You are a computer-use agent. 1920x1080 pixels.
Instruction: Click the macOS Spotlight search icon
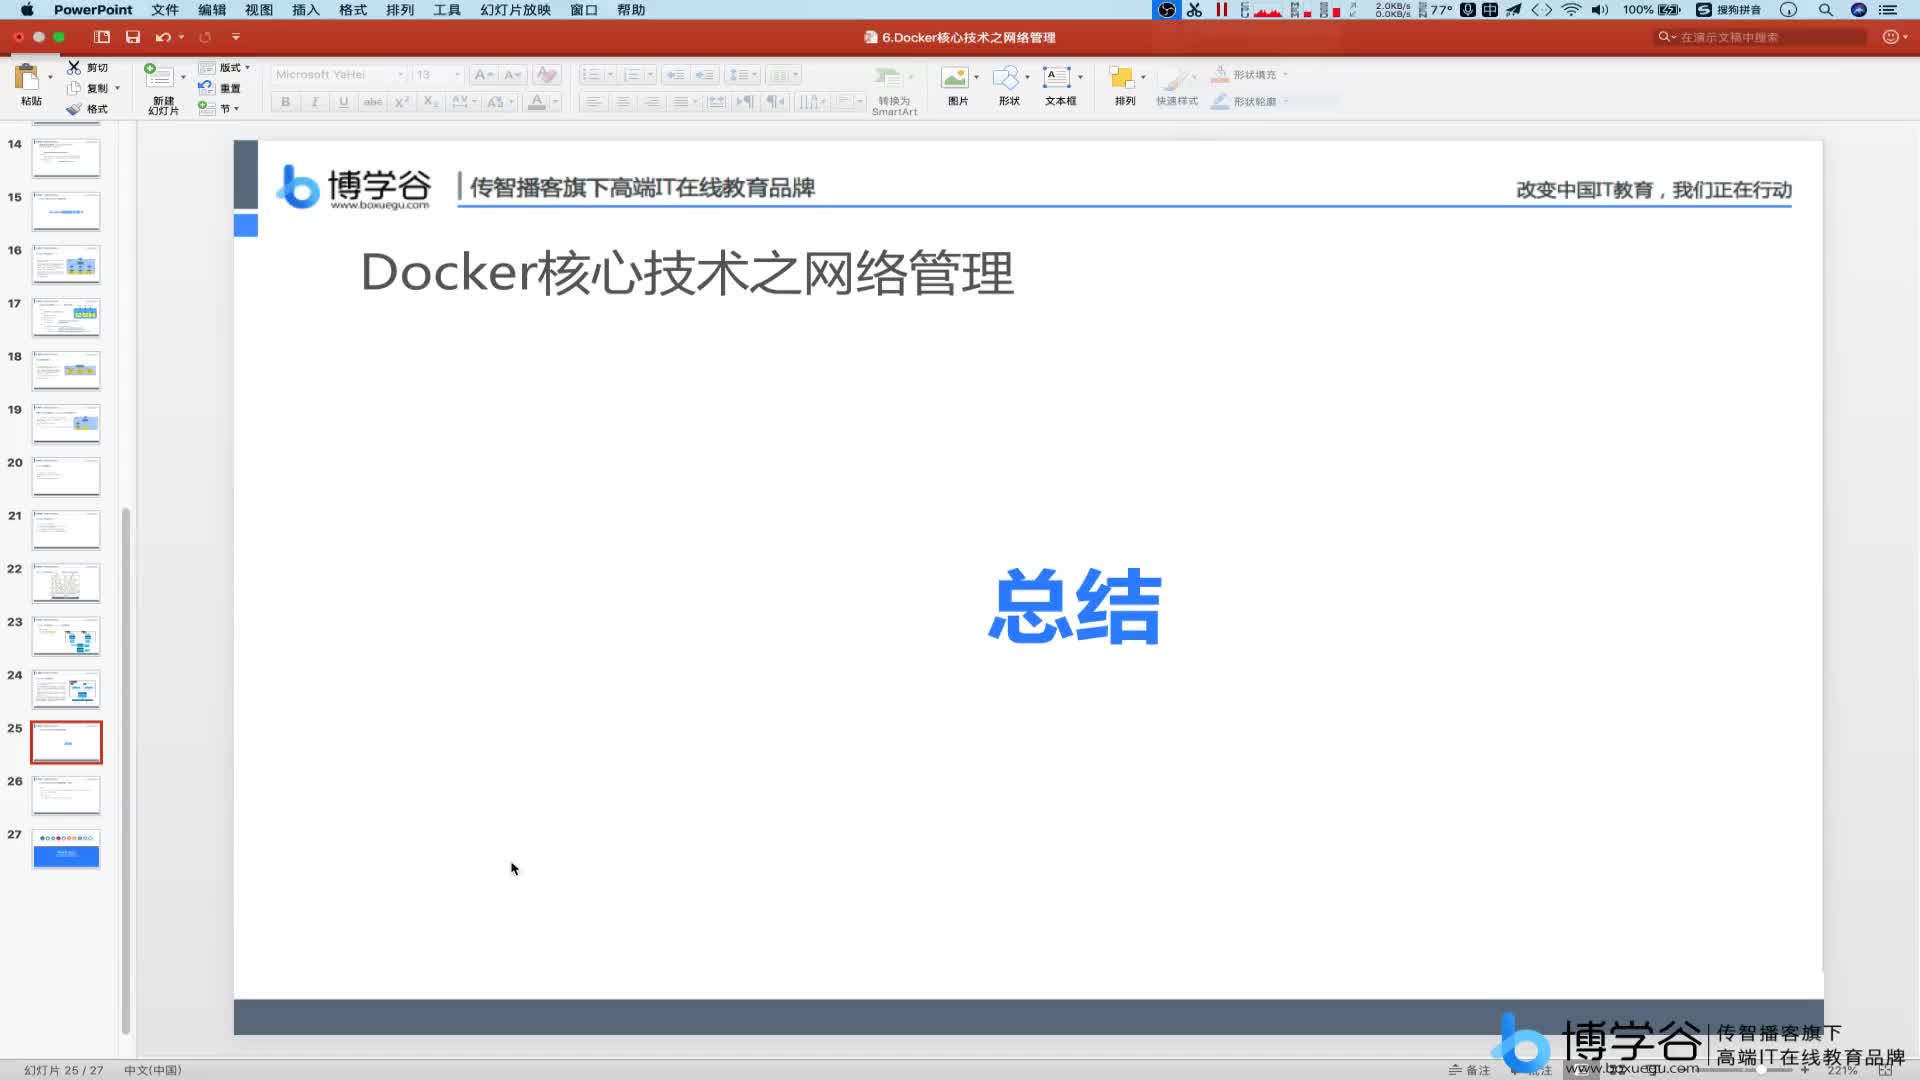[x=1826, y=10]
